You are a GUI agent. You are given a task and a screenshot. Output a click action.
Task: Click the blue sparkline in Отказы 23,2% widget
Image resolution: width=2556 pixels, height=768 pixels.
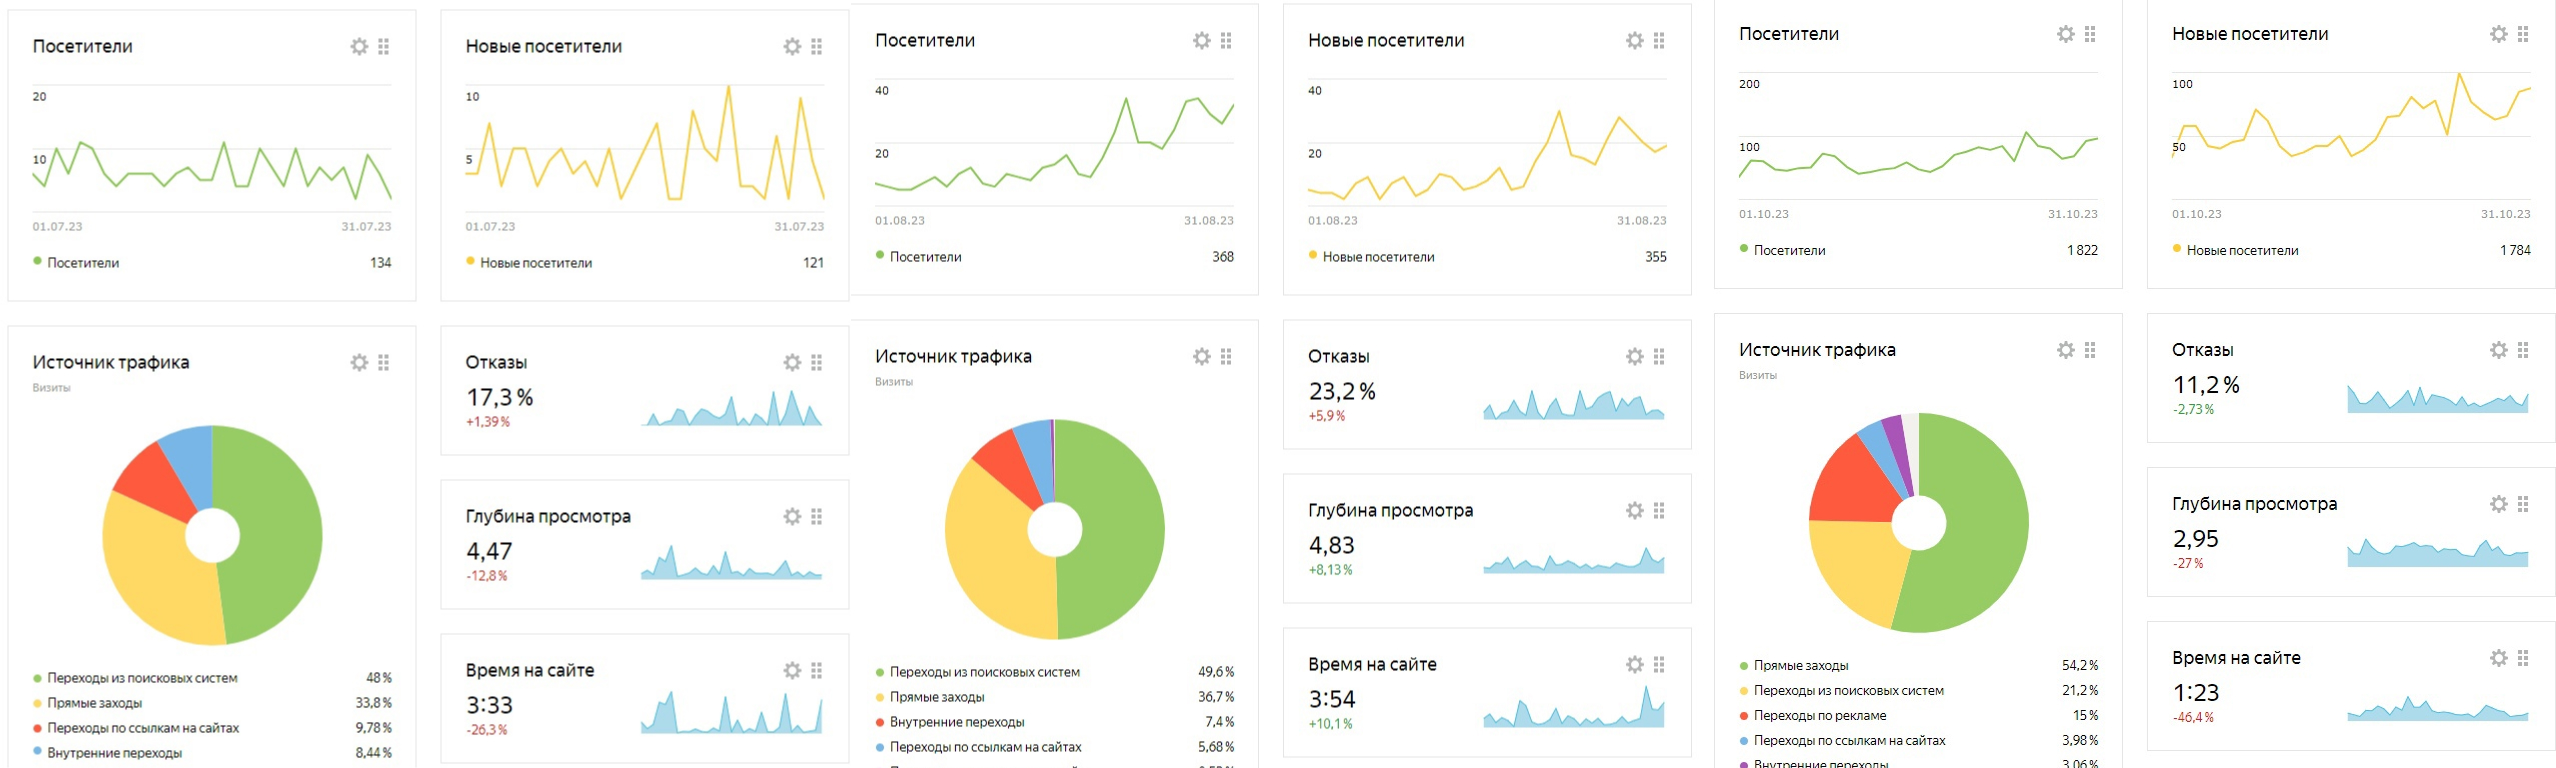click(1574, 405)
